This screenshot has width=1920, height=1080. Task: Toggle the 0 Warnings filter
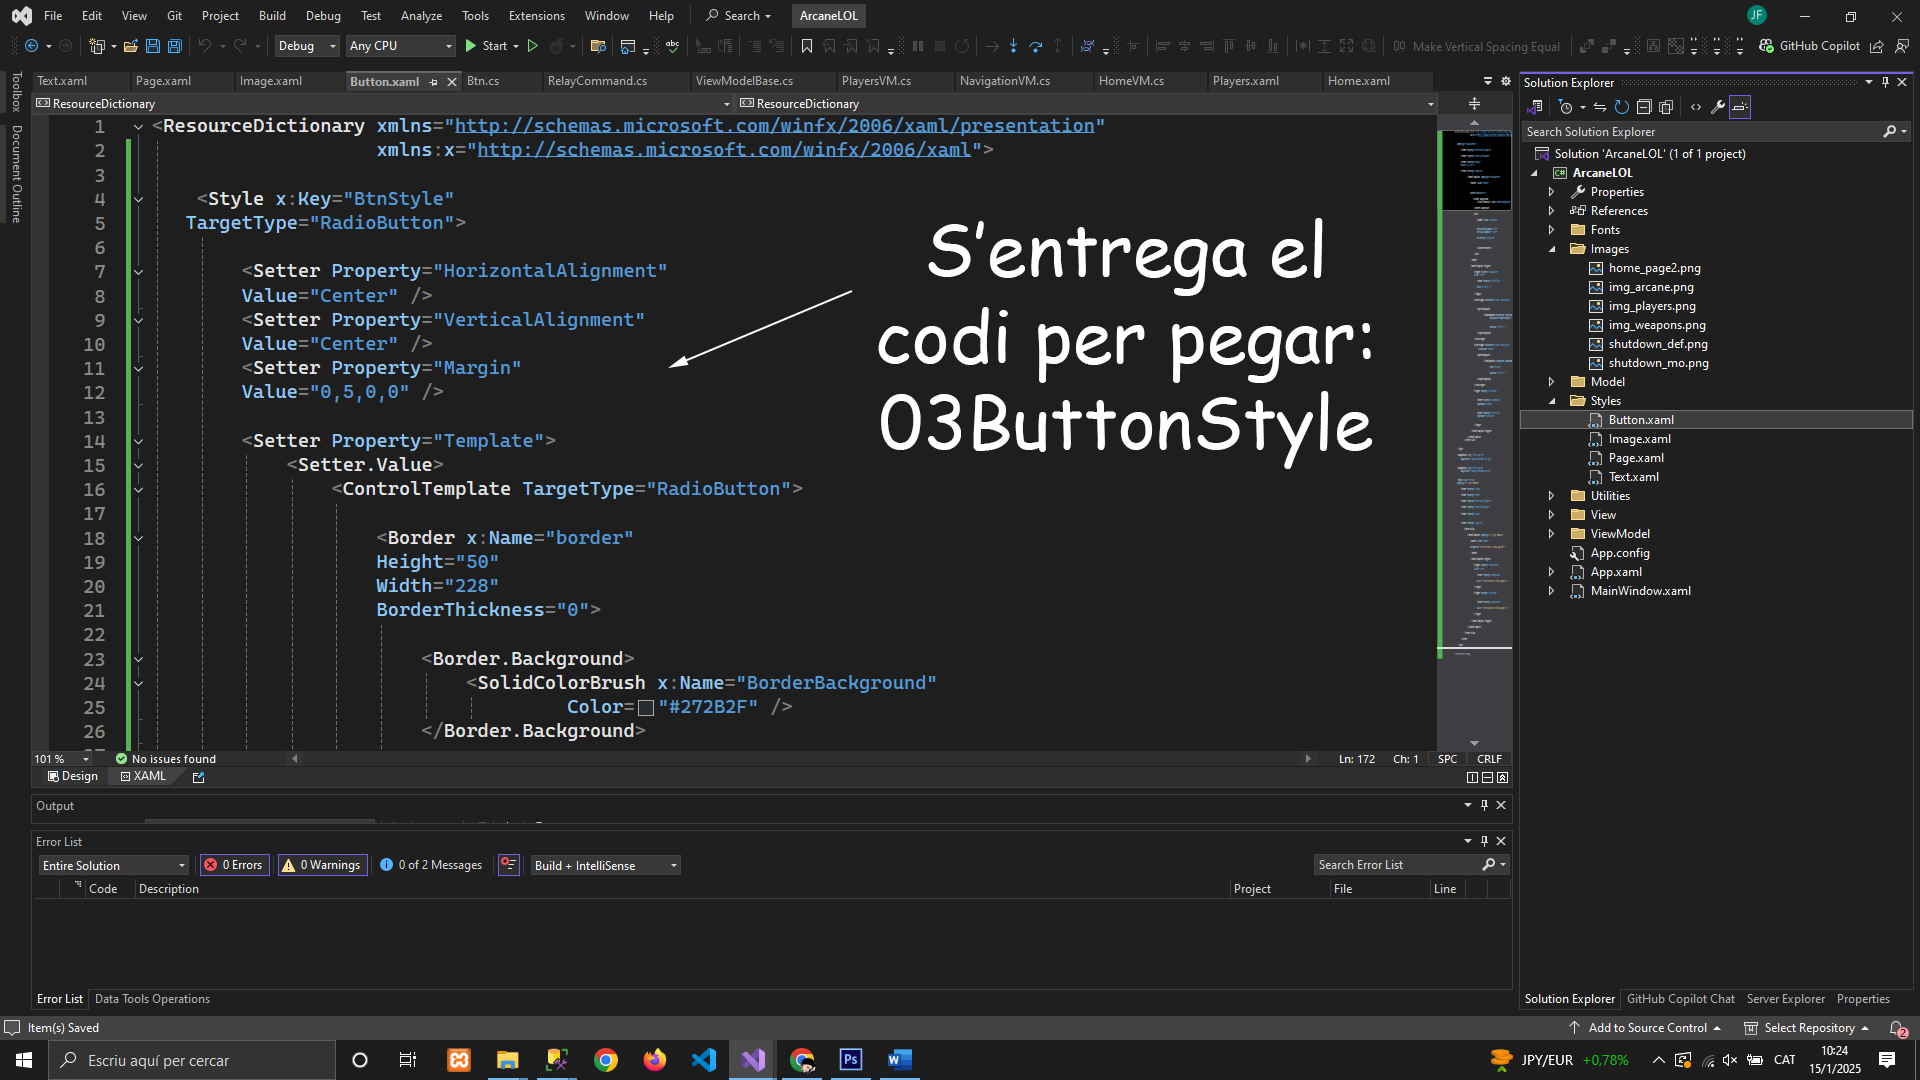coord(322,865)
